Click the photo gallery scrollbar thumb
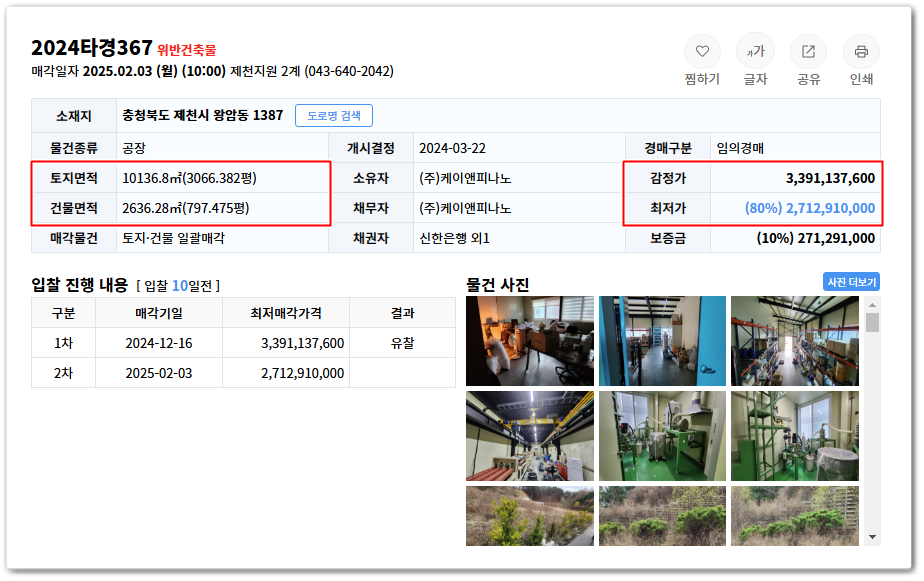Viewport: 924px width, 581px height. 872,322
